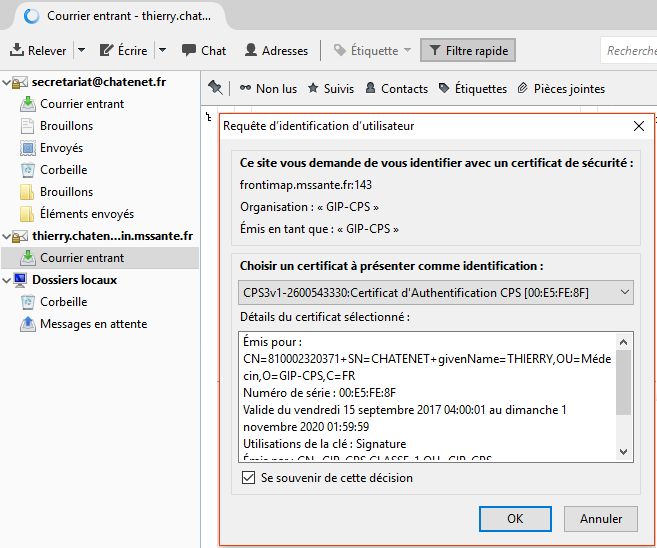Toggle the Contacts filter
Viewport: 657px width, 548px height.
pos(397,88)
